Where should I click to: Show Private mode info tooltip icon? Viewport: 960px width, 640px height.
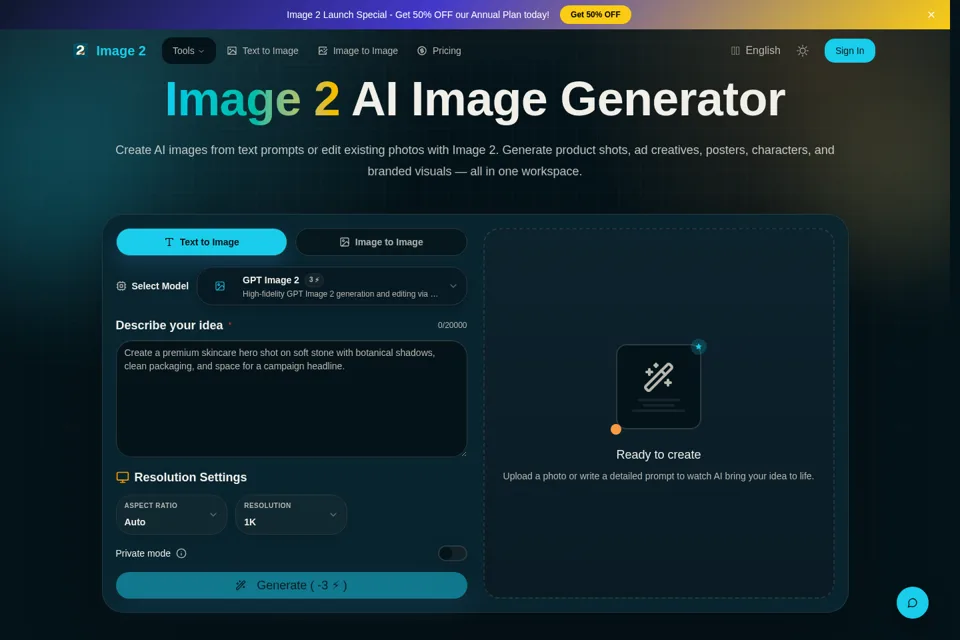click(x=181, y=553)
